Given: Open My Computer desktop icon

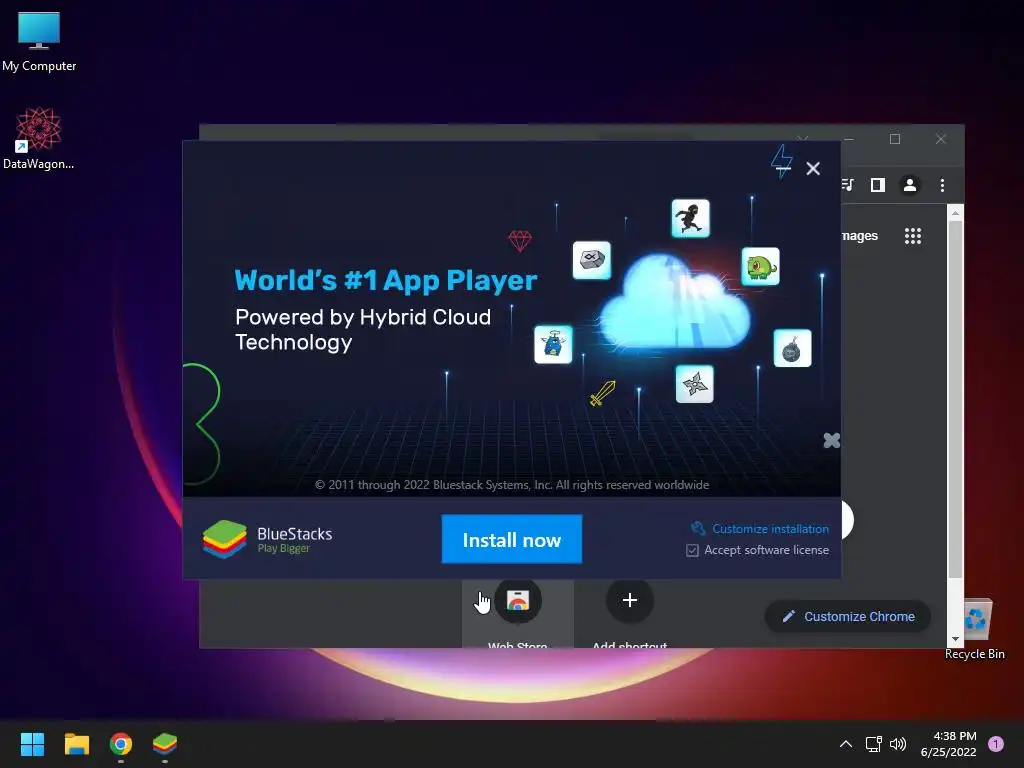Looking at the screenshot, I should pos(39,42).
